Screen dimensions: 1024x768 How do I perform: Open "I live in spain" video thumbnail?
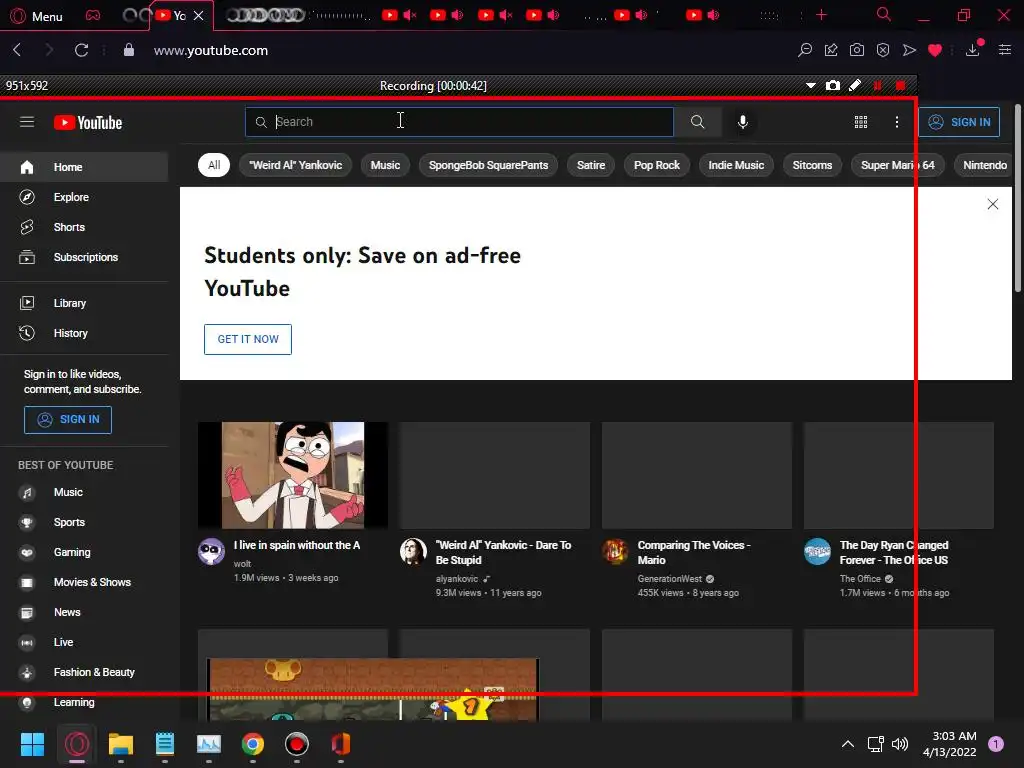293,475
